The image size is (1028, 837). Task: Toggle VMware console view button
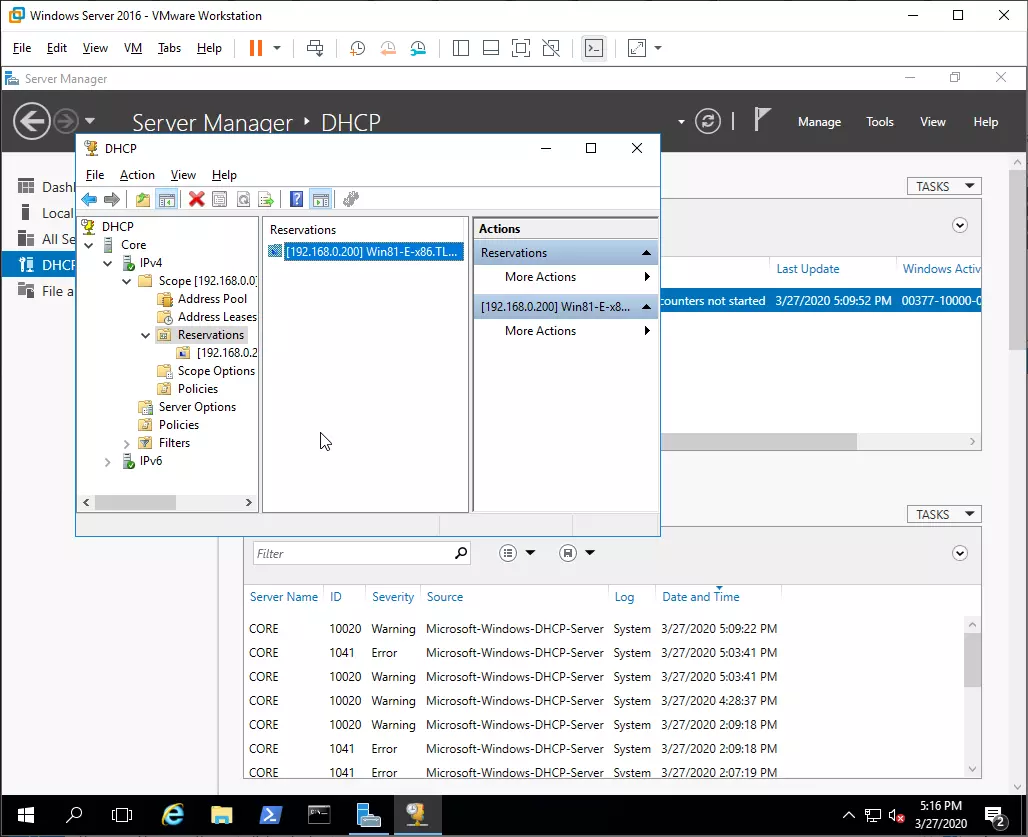[594, 48]
